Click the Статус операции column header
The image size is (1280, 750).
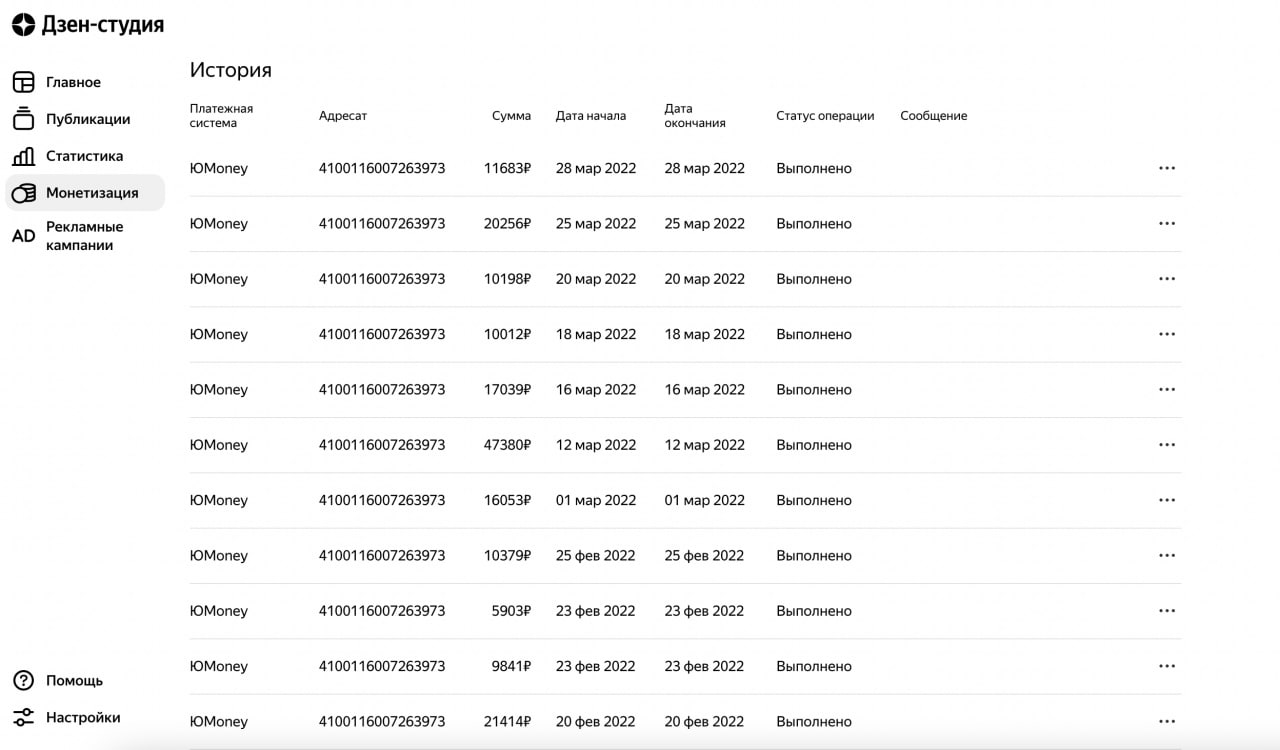point(825,116)
